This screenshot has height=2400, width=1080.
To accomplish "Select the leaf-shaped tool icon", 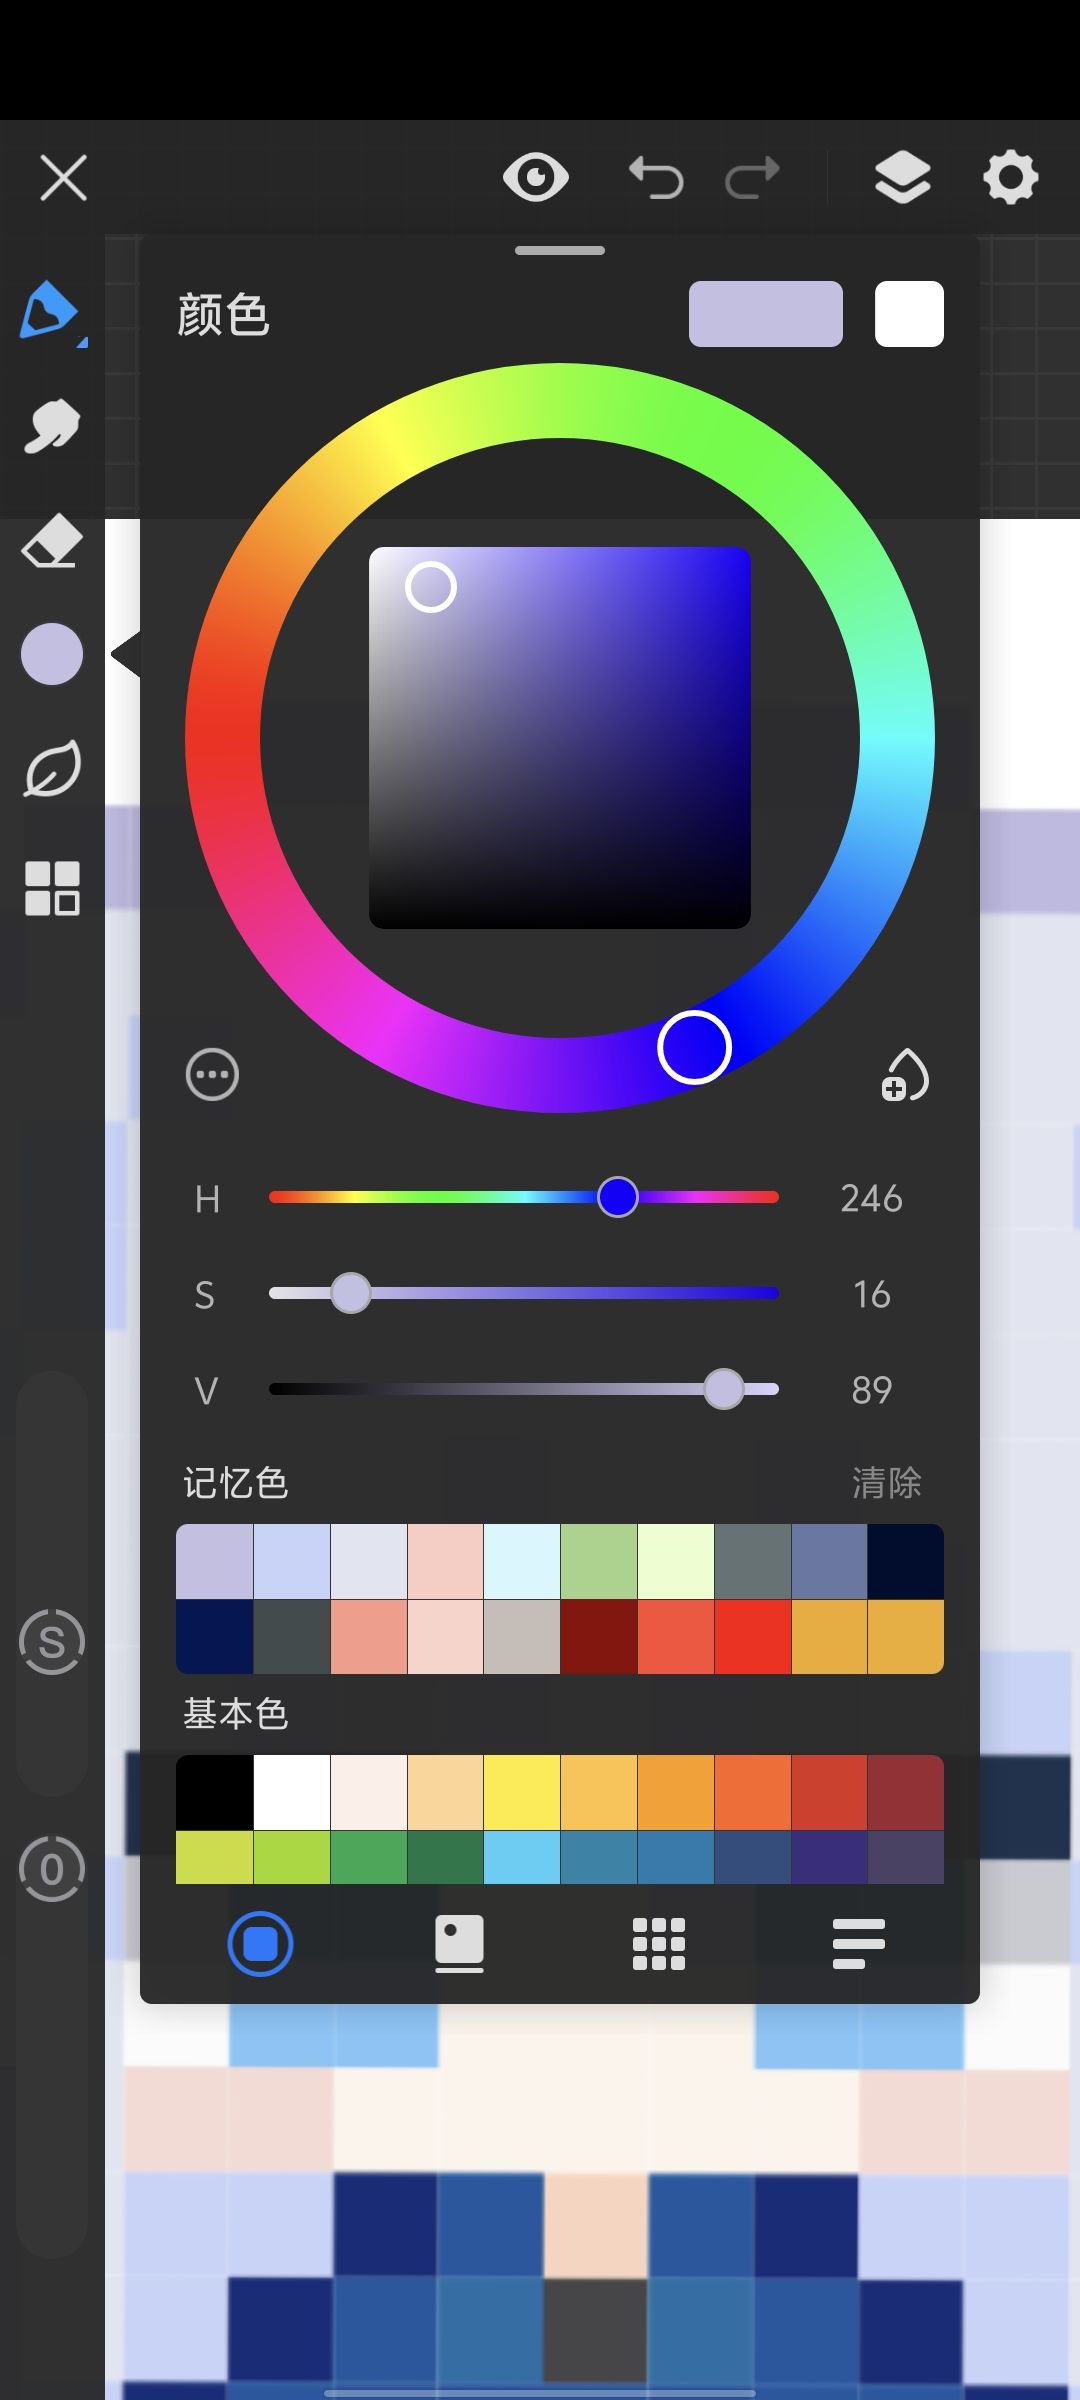I will 52,769.
